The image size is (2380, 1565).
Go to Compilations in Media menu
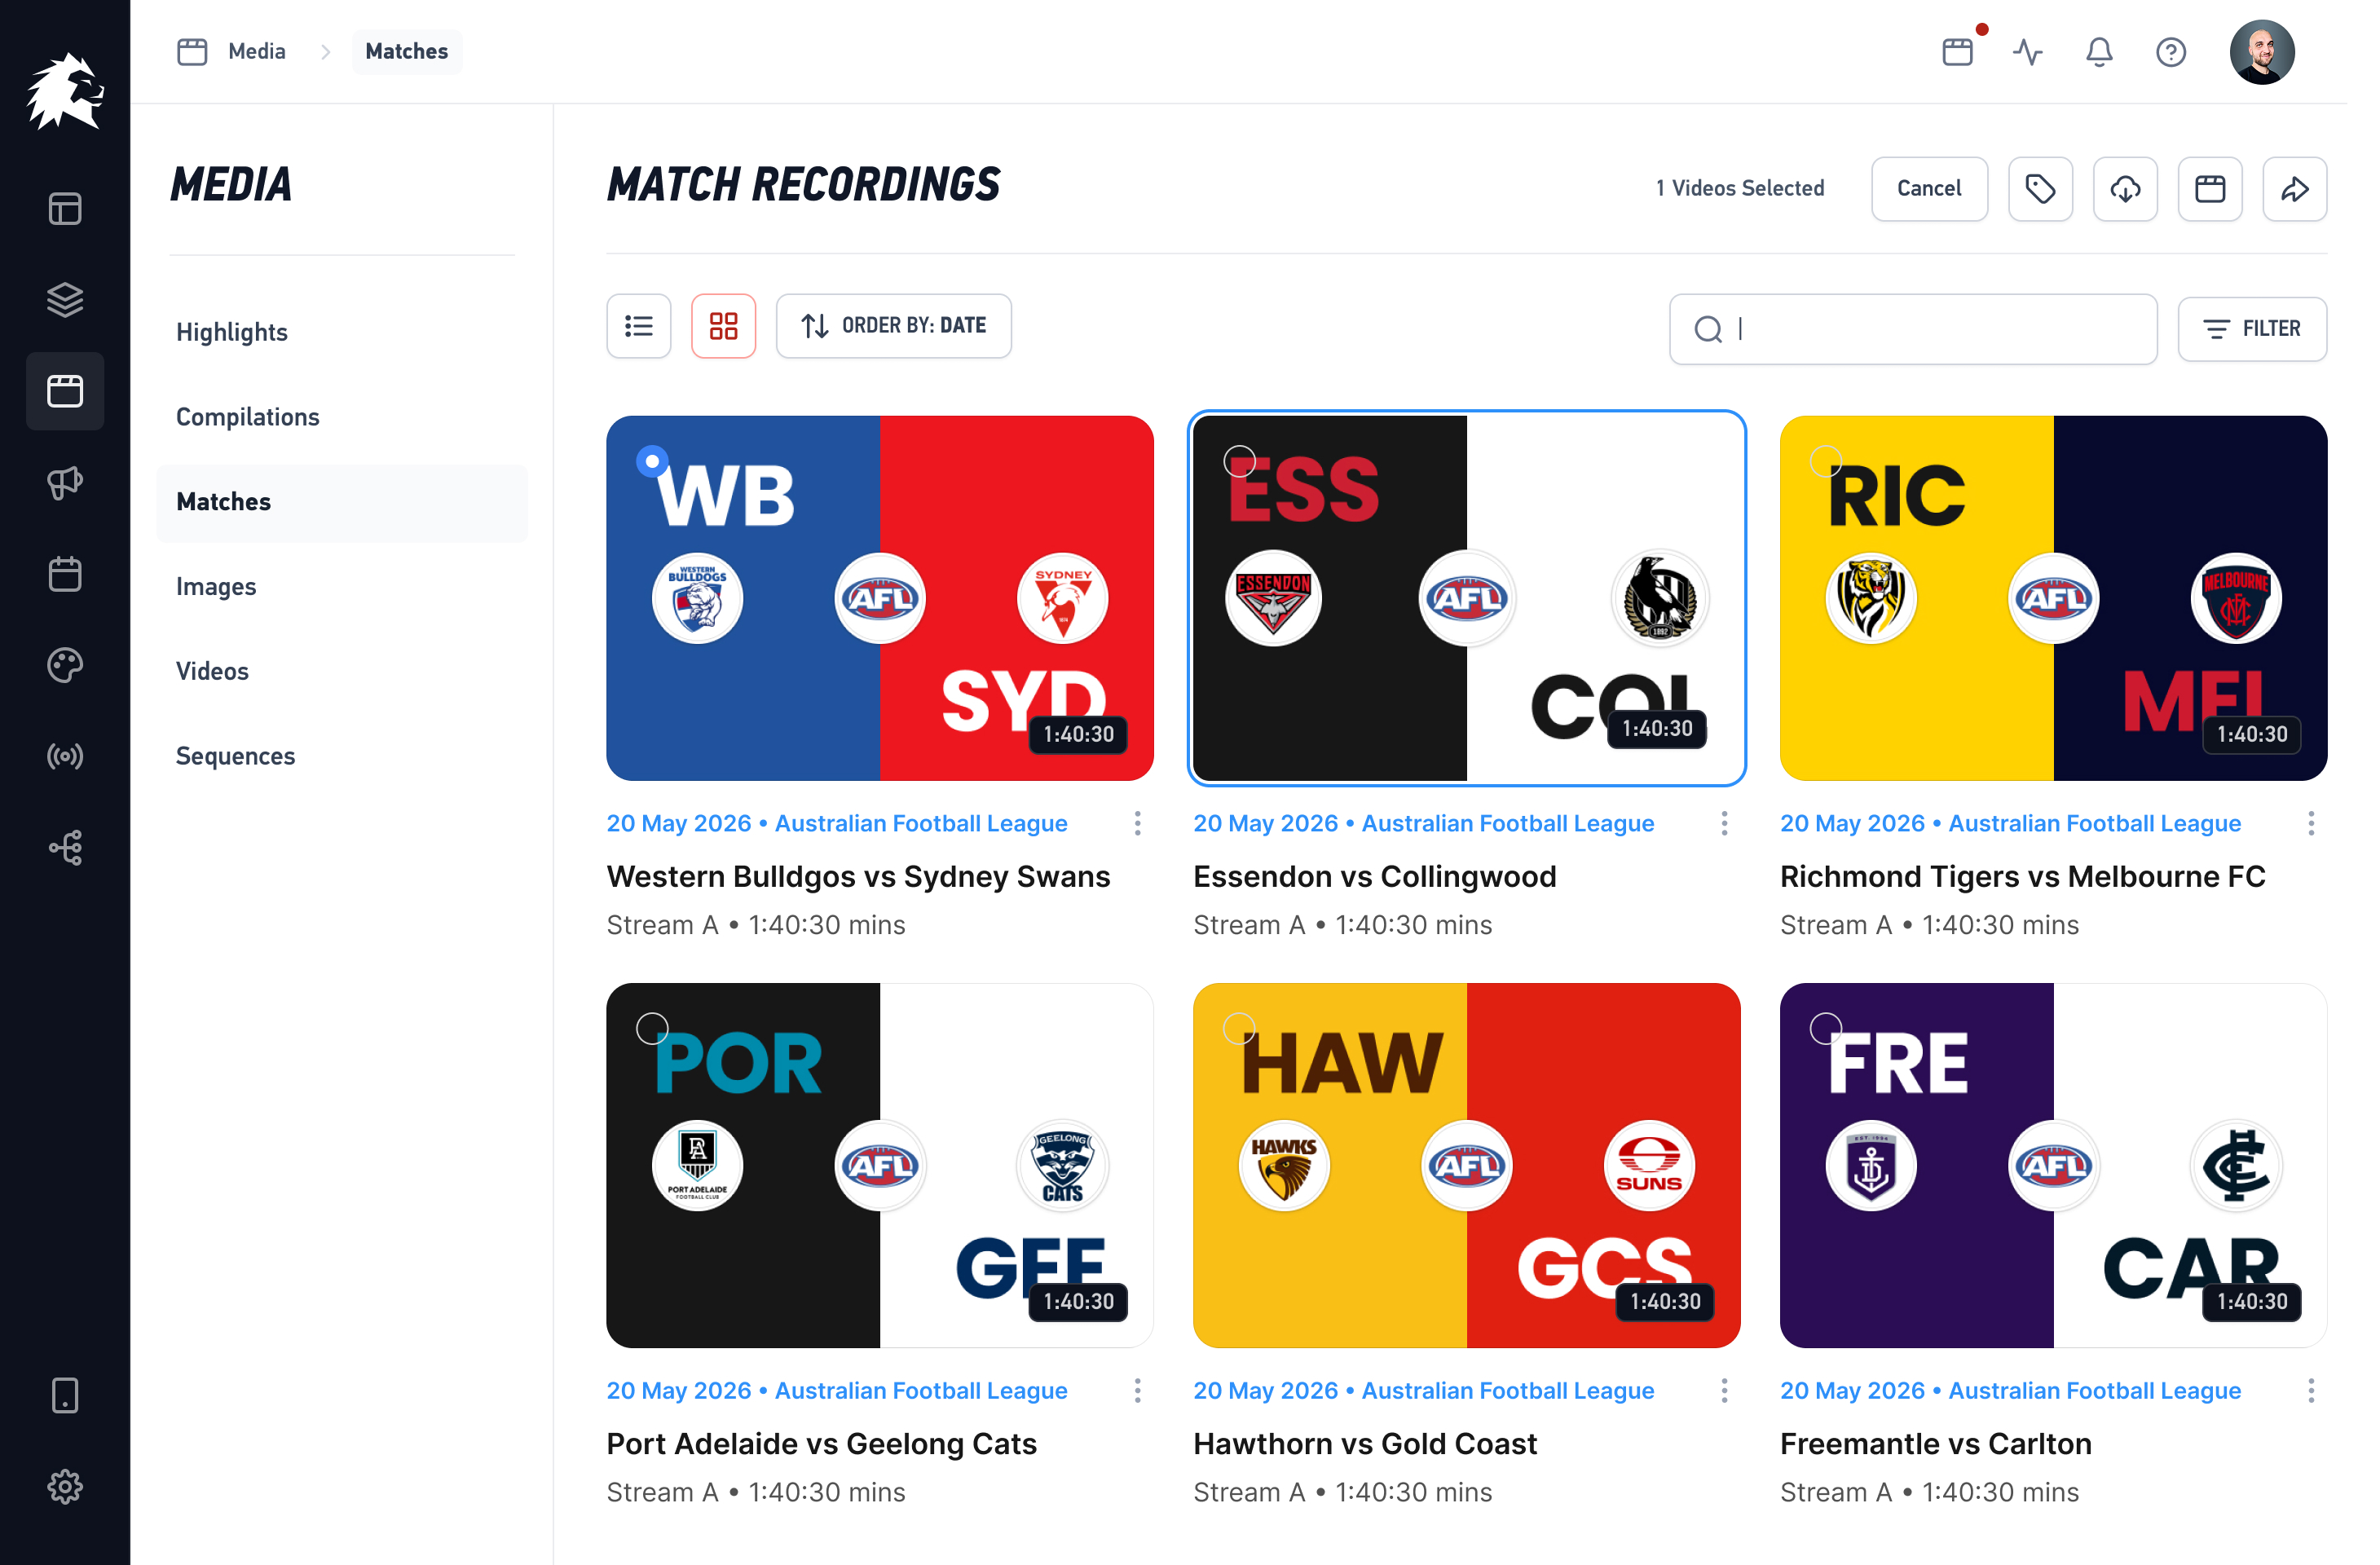pyautogui.click(x=248, y=417)
